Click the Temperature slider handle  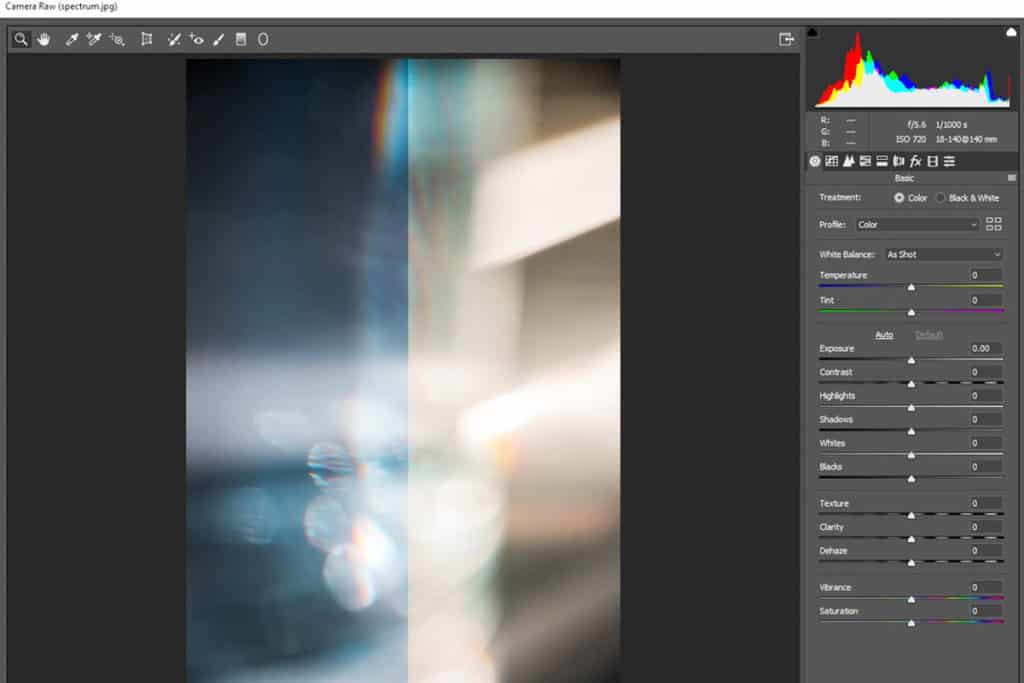(x=912, y=287)
